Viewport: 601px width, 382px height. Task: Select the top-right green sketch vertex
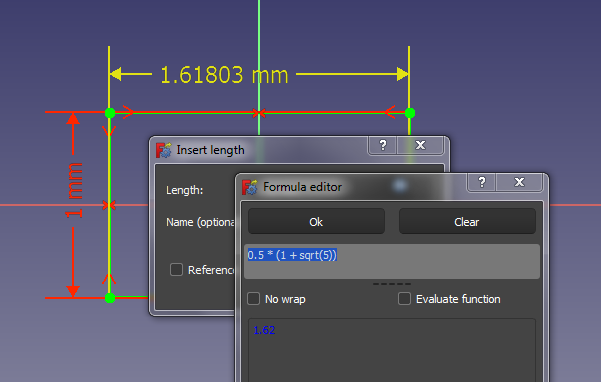(410, 113)
